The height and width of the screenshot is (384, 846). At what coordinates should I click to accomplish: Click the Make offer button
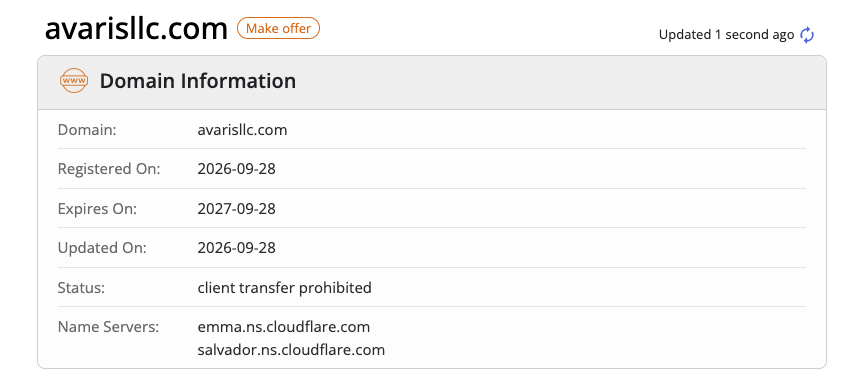278,28
